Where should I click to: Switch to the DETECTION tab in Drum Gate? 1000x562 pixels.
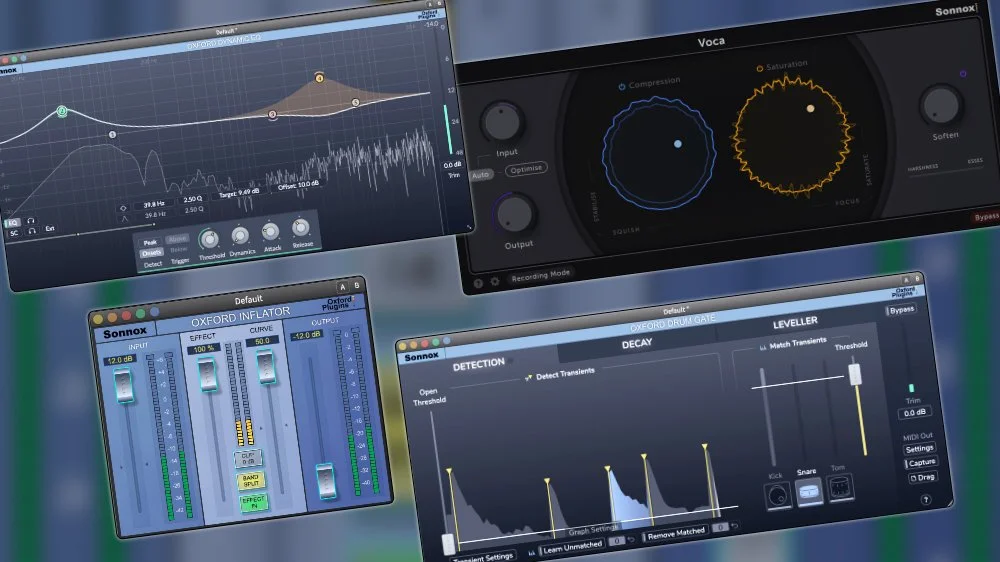(478, 364)
